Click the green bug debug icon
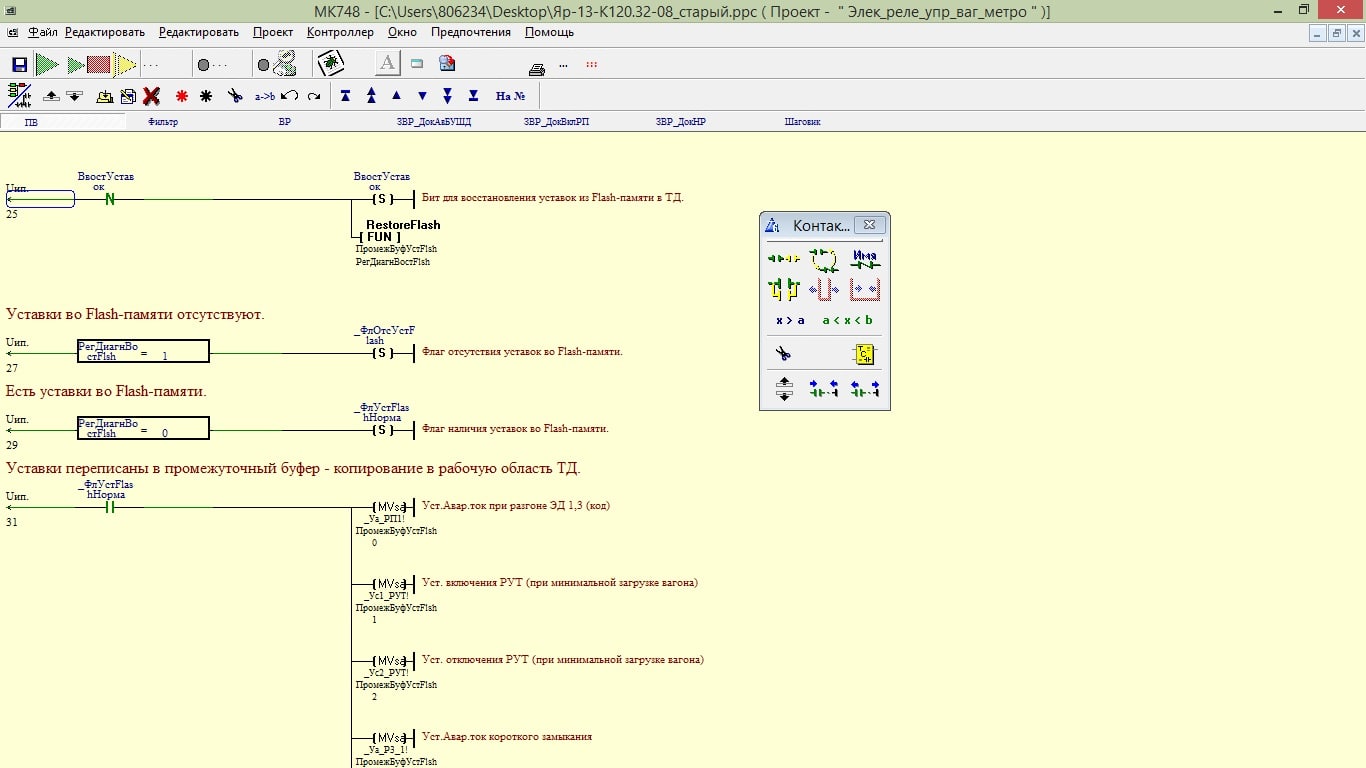The width and height of the screenshot is (1366, 768). (330, 64)
